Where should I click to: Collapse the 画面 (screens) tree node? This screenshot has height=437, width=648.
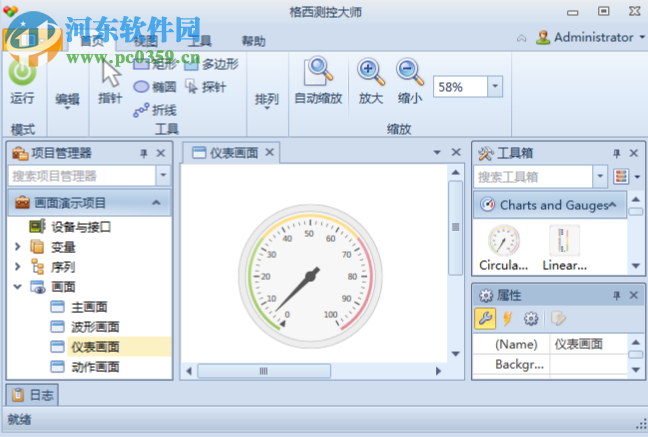pyautogui.click(x=17, y=286)
